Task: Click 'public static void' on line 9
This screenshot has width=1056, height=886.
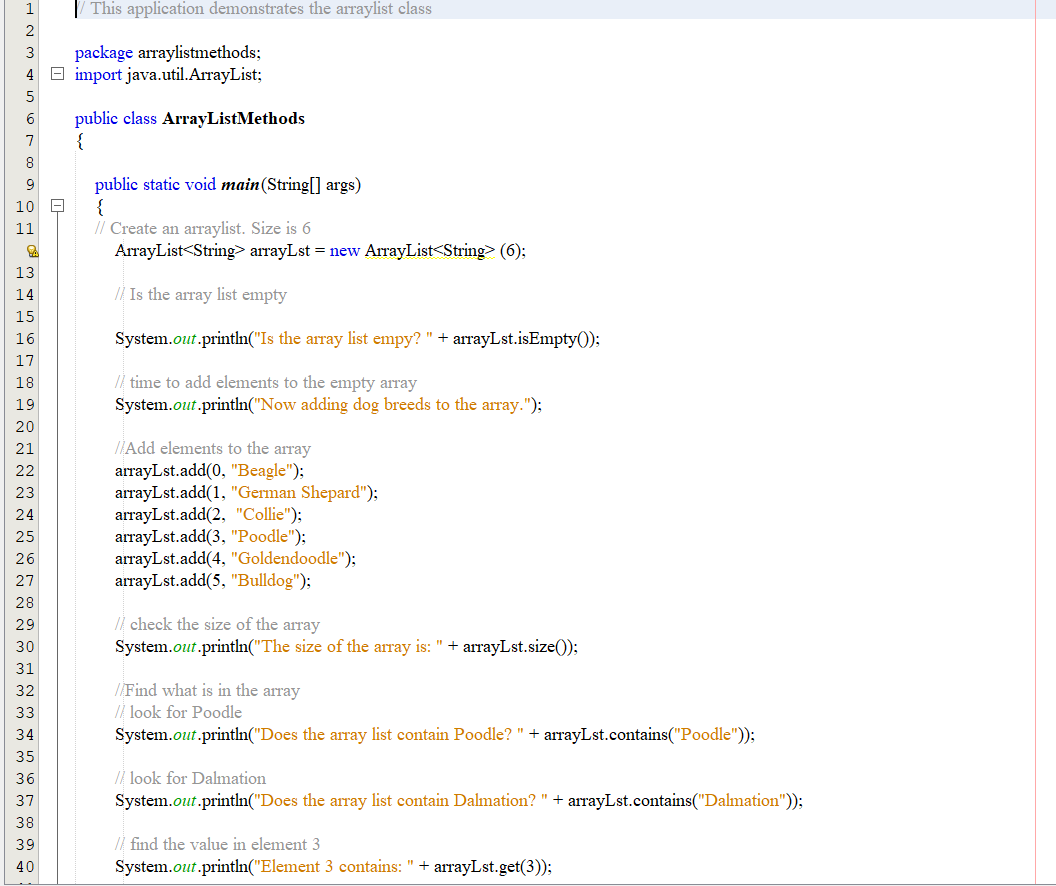Action: [156, 184]
